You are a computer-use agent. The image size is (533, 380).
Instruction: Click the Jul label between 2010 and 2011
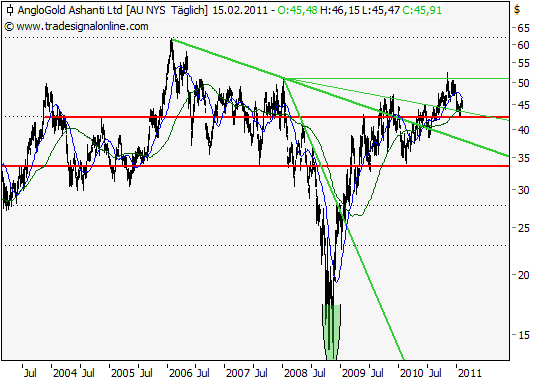tap(435, 373)
